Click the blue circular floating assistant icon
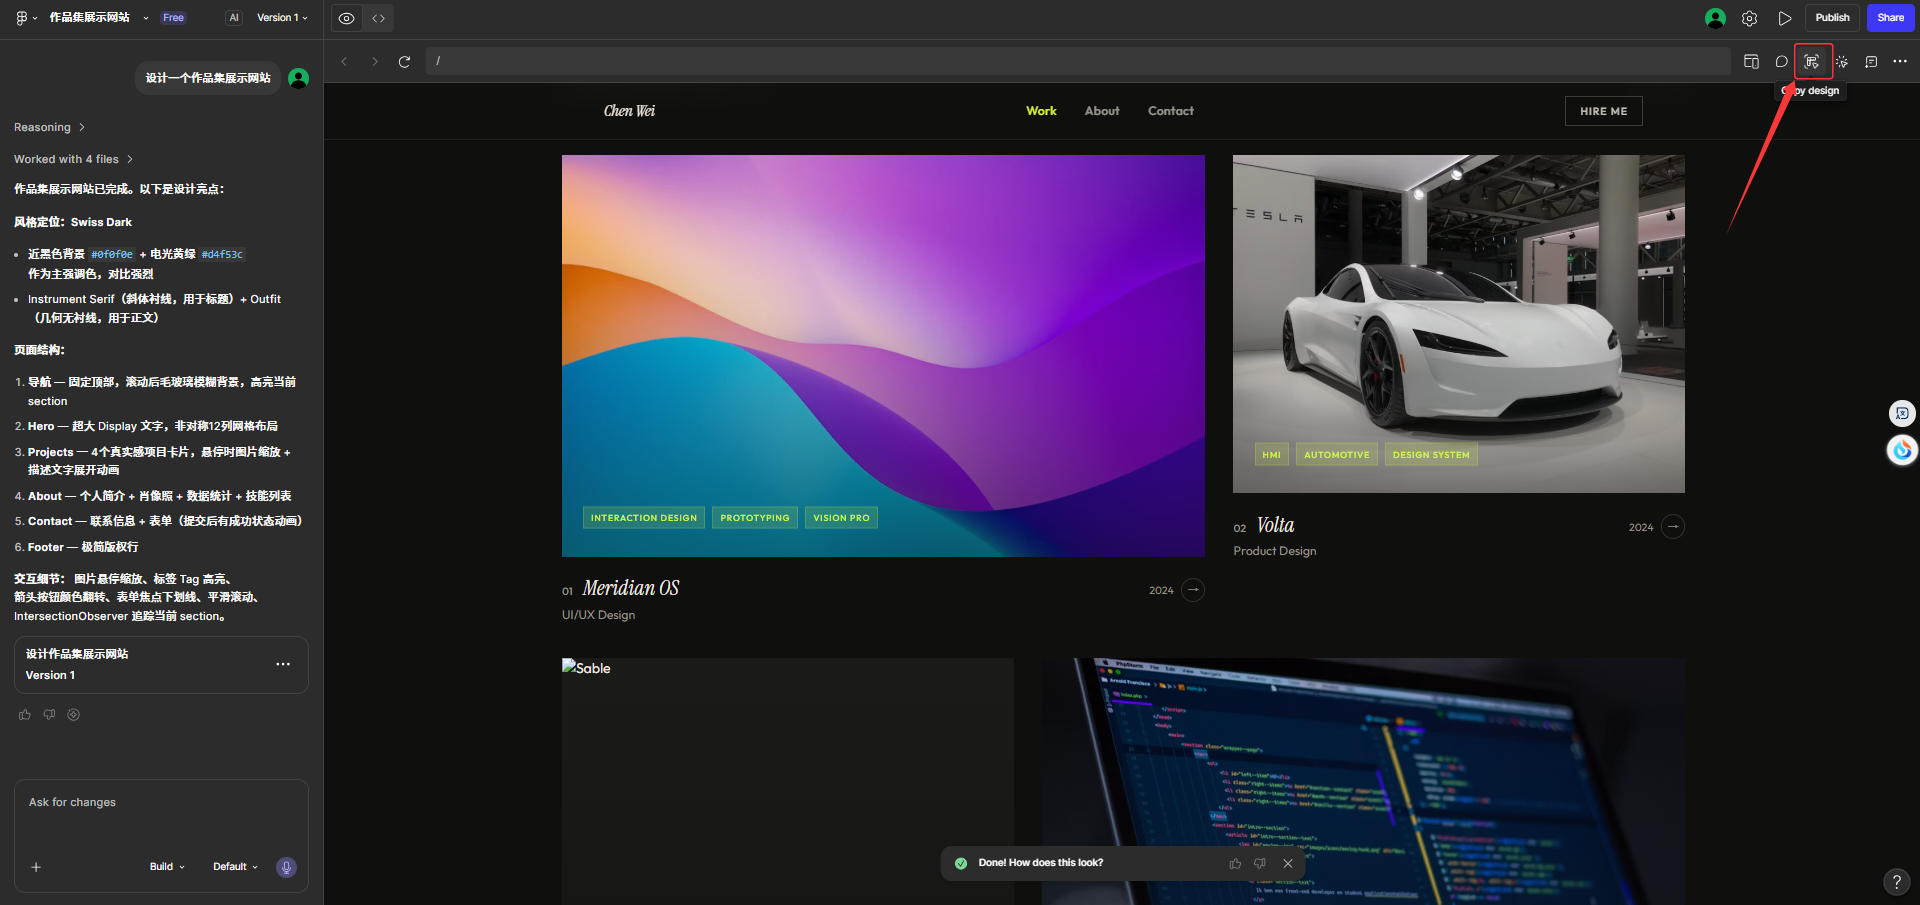The image size is (1920, 905). point(1902,450)
